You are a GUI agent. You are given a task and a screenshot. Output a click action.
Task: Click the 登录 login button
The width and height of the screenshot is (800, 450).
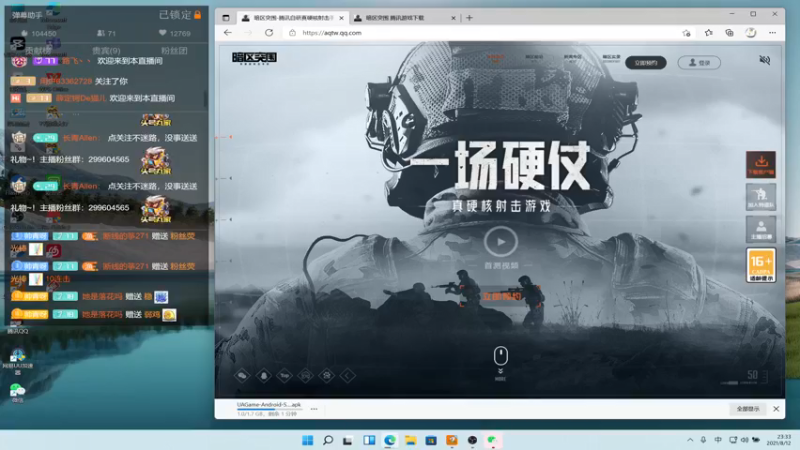pos(699,63)
